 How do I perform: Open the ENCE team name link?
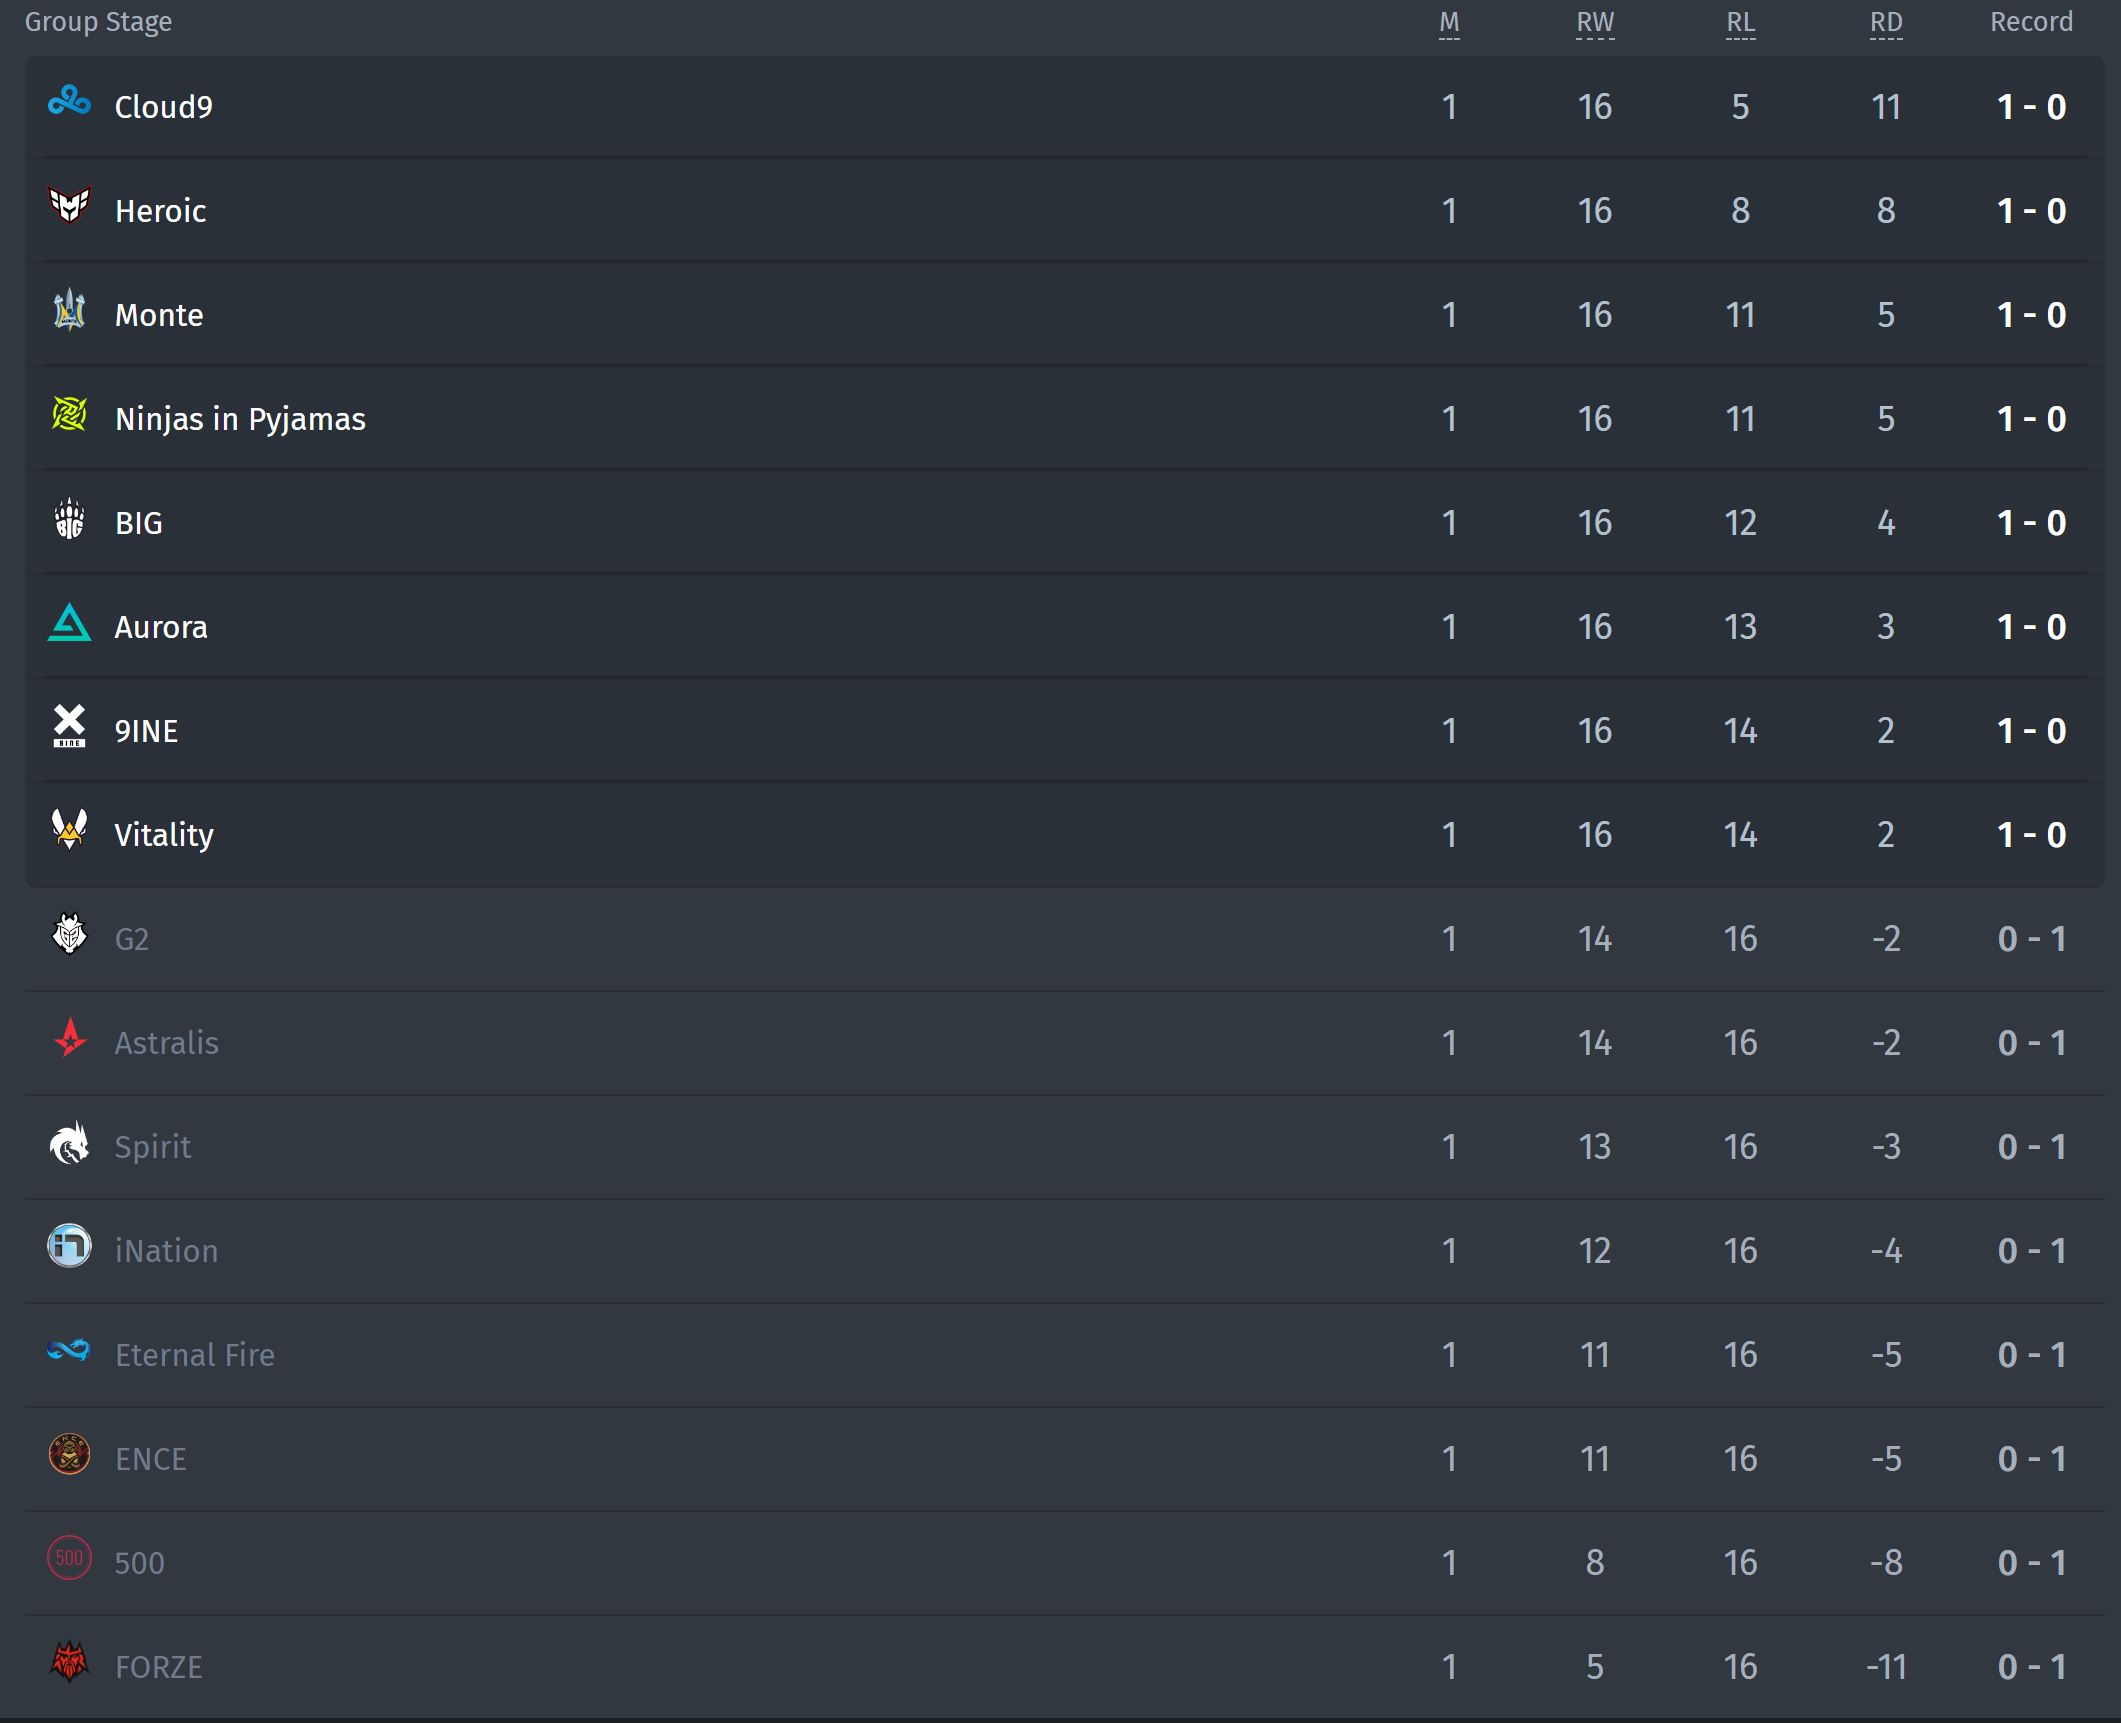click(x=151, y=1459)
